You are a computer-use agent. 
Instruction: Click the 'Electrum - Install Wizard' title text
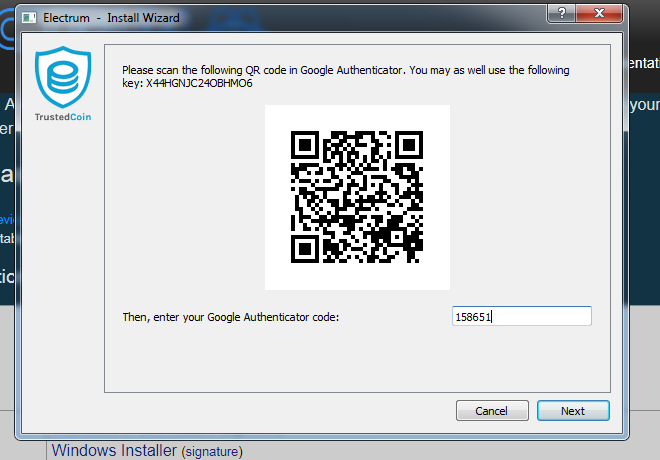[111, 18]
